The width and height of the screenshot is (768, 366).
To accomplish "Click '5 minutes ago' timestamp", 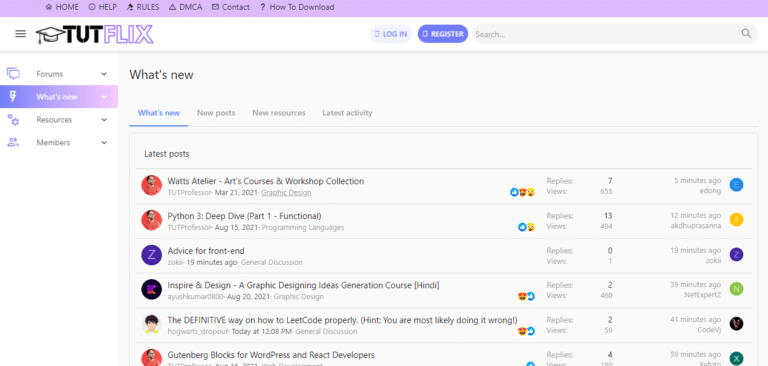I will click(x=697, y=180).
